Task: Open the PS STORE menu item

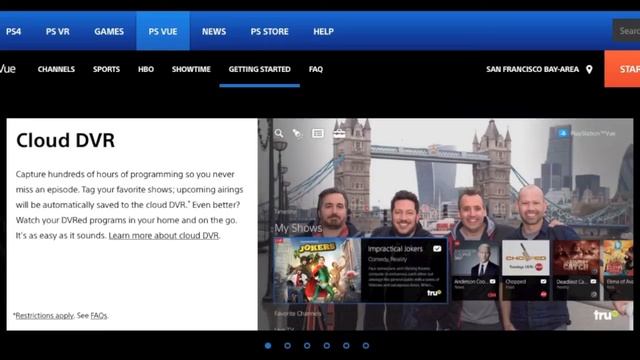Action: tap(269, 31)
